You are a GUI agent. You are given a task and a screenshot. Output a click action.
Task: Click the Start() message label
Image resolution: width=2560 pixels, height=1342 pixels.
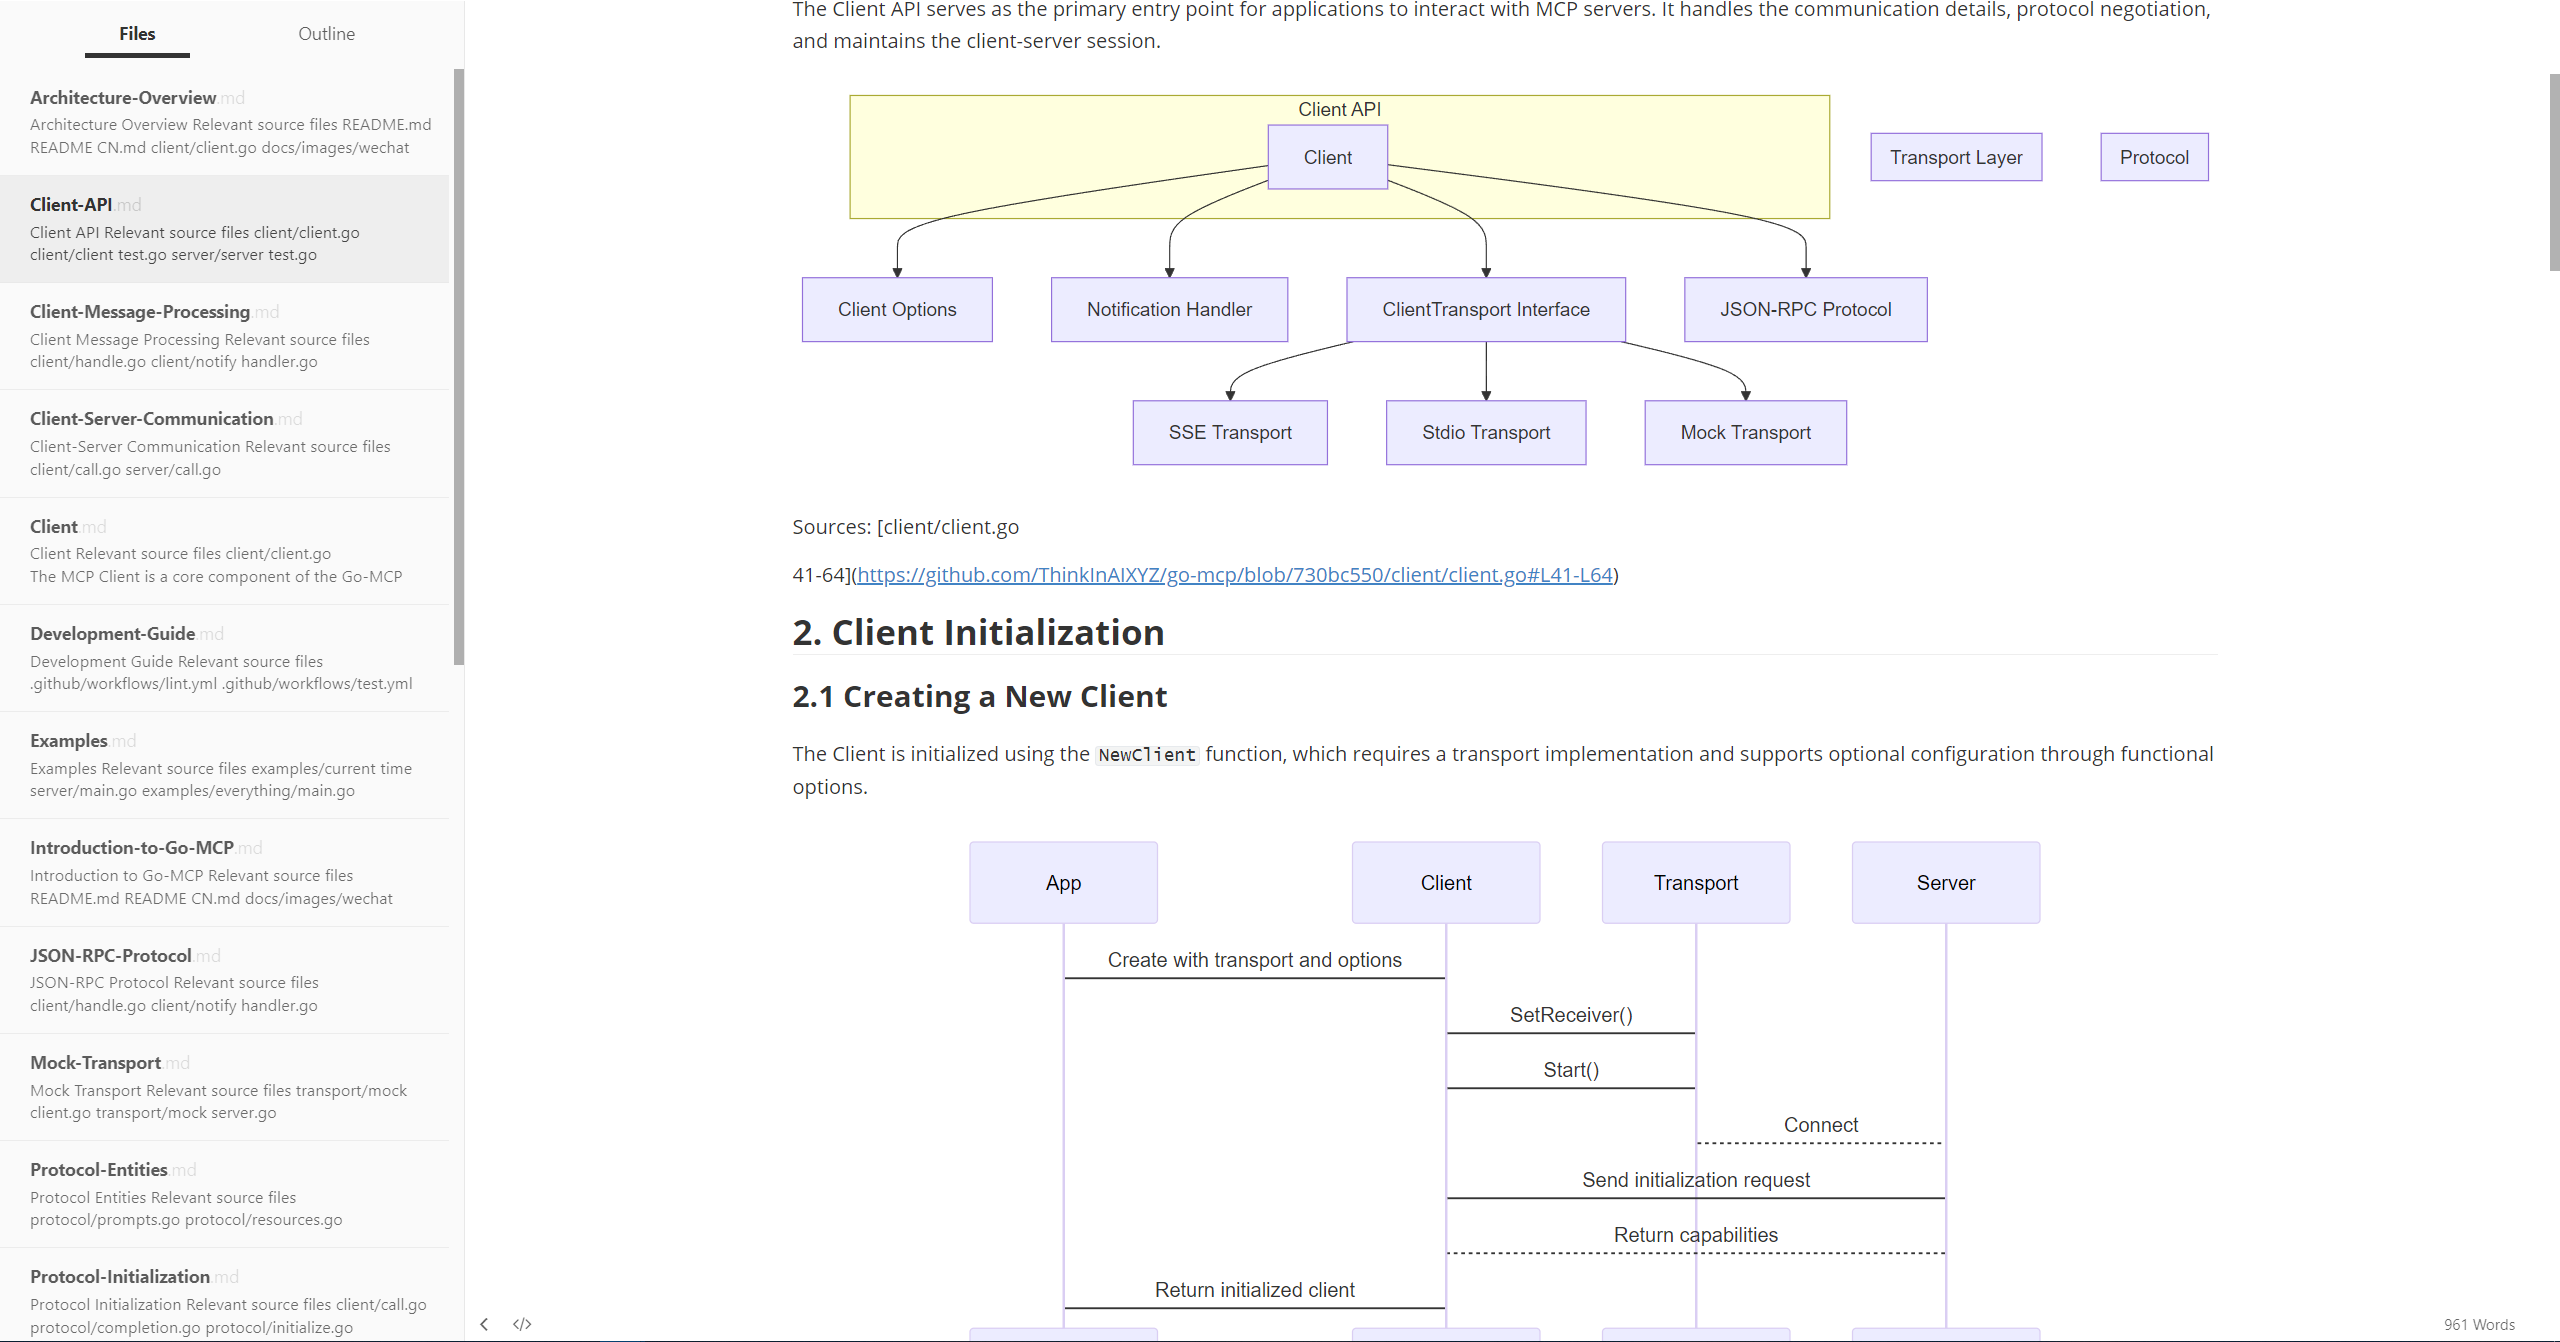(1571, 1070)
